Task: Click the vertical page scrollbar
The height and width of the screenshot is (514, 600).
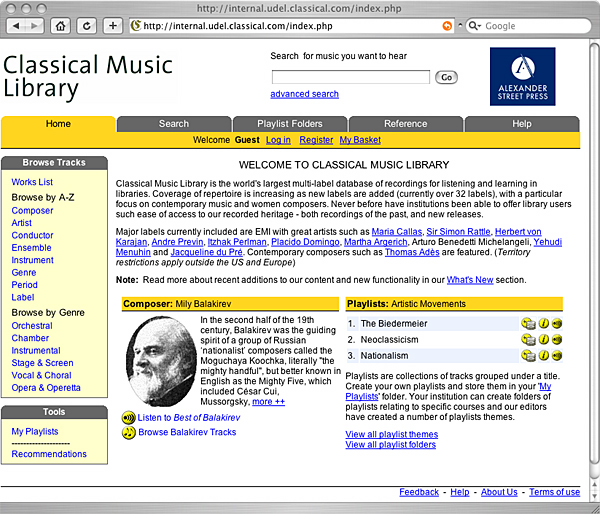Action: click(595, 253)
